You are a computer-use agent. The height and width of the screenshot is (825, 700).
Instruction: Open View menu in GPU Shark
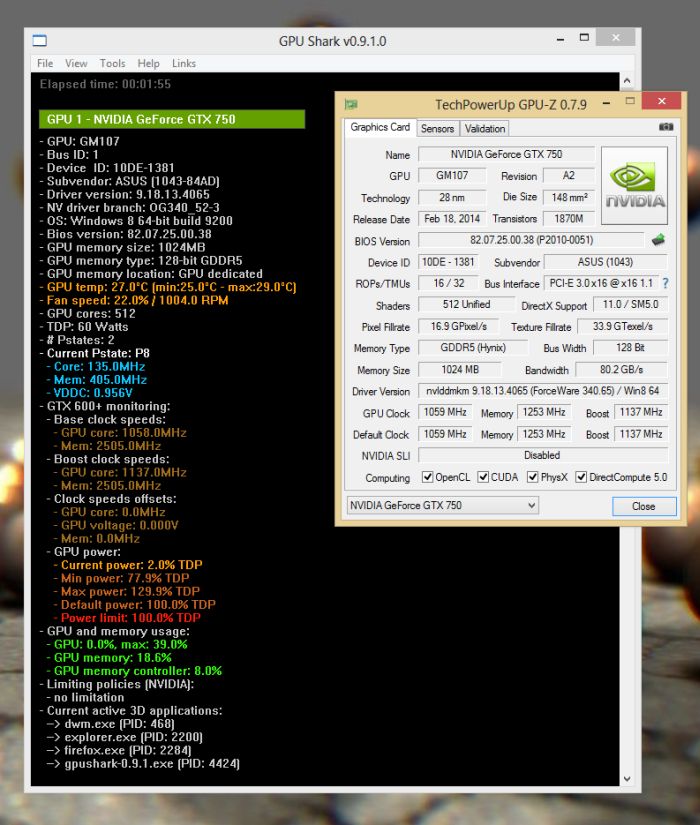pyautogui.click(x=76, y=63)
